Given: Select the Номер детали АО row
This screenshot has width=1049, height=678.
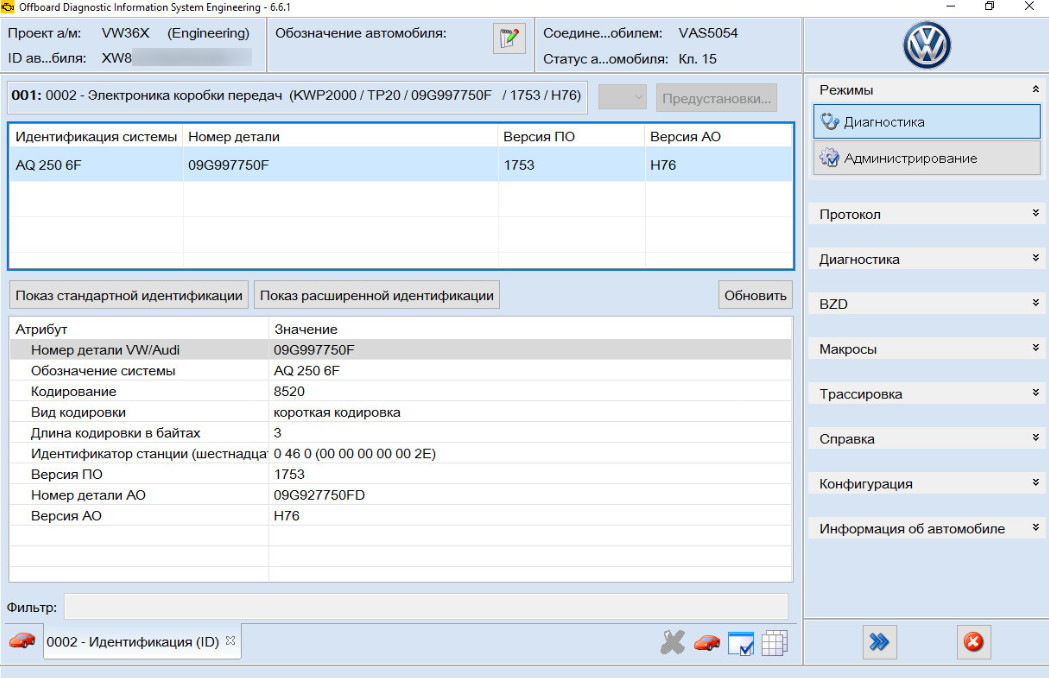Looking at the screenshot, I should (x=400, y=495).
